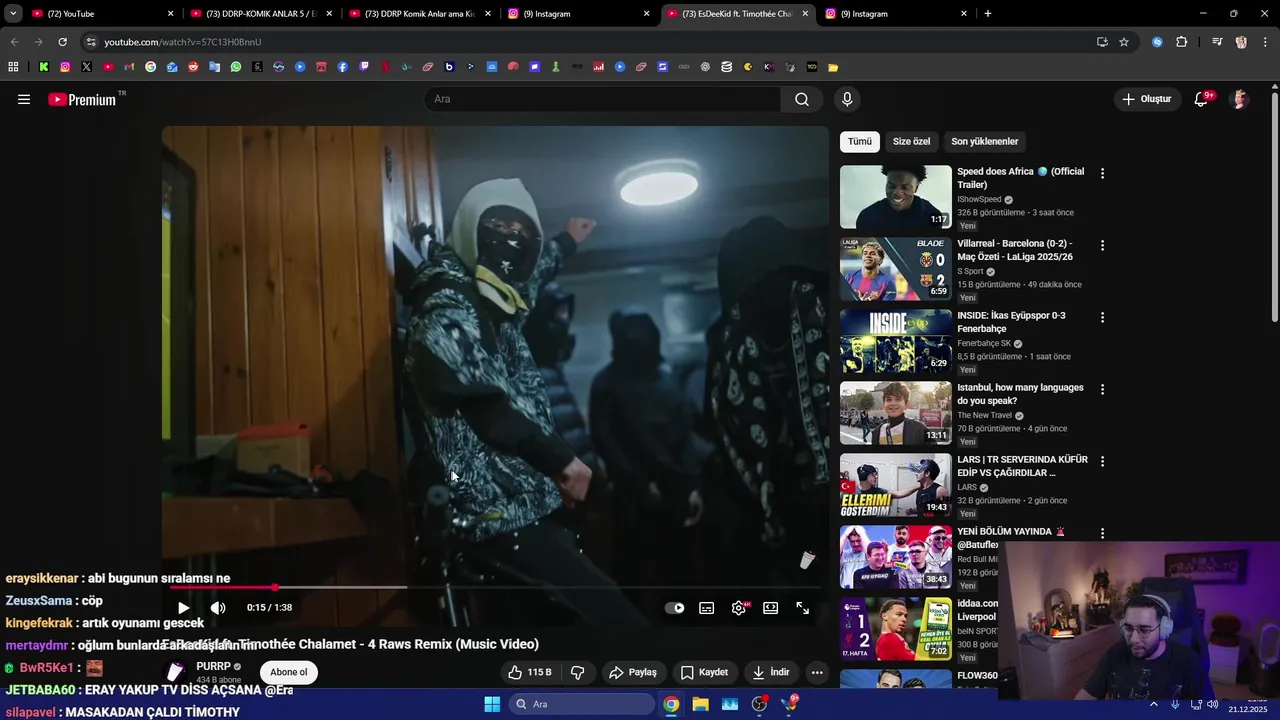The width and height of the screenshot is (1280, 720).
Task: Open Villarreal - Barcelona match summary thumbnail
Action: click(x=896, y=269)
